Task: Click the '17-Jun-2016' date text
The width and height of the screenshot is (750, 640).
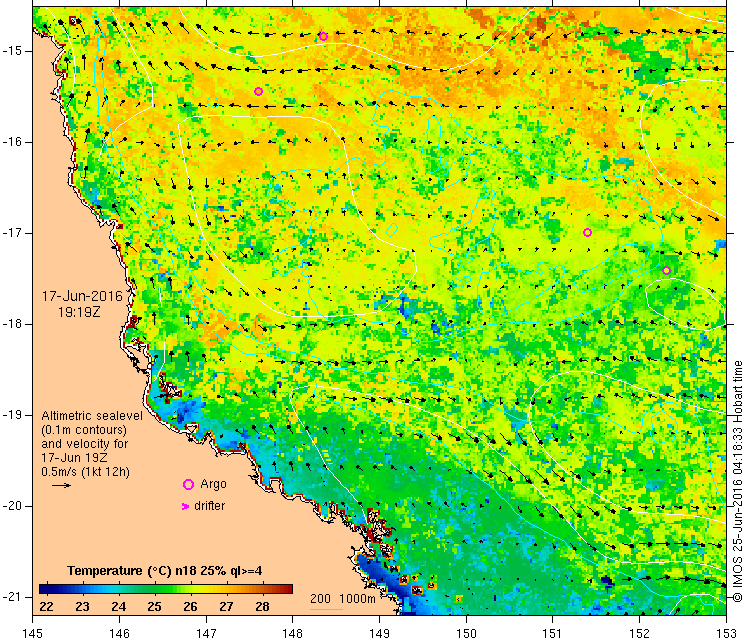Action: point(82,296)
